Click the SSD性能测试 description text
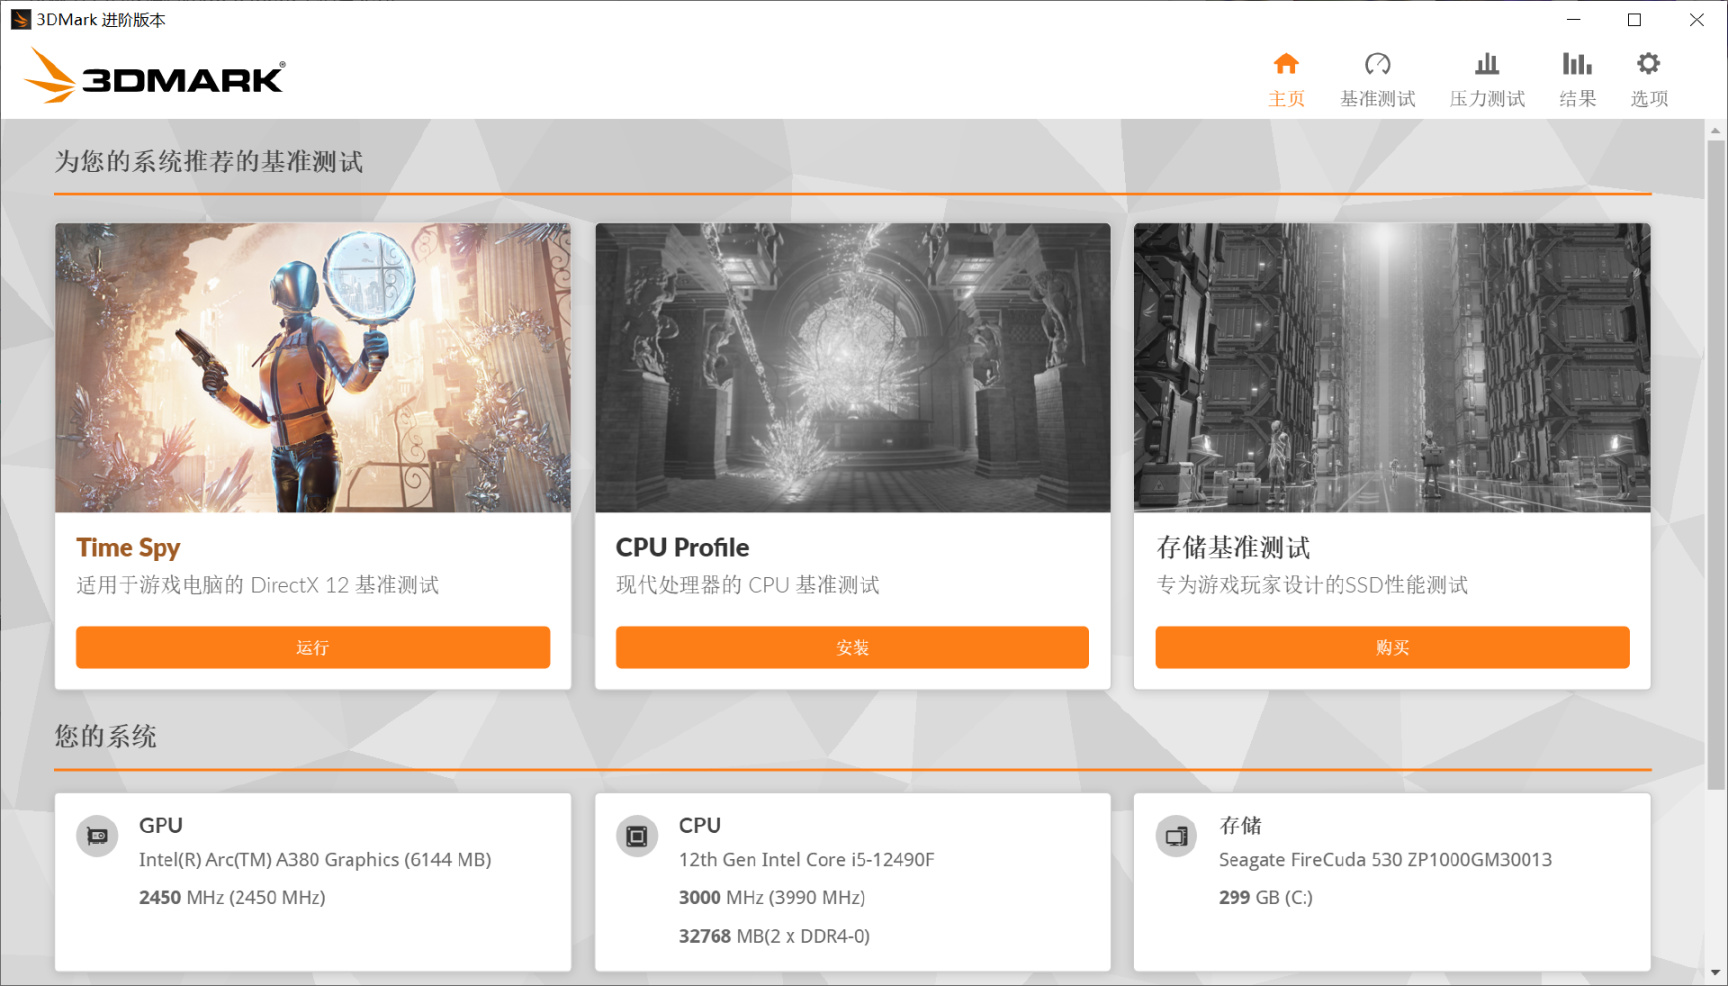This screenshot has height=986, width=1728. point(1312,585)
